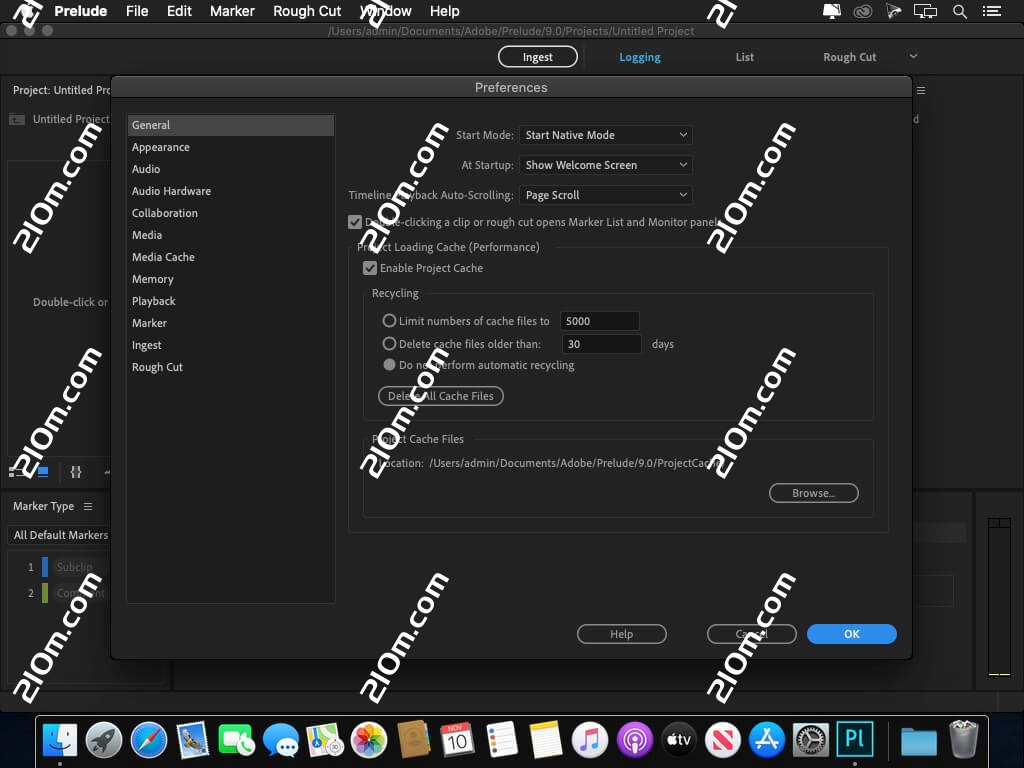Select Collaboration preferences category
1024x768 pixels.
pyautogui.click(x=231, y=213)
